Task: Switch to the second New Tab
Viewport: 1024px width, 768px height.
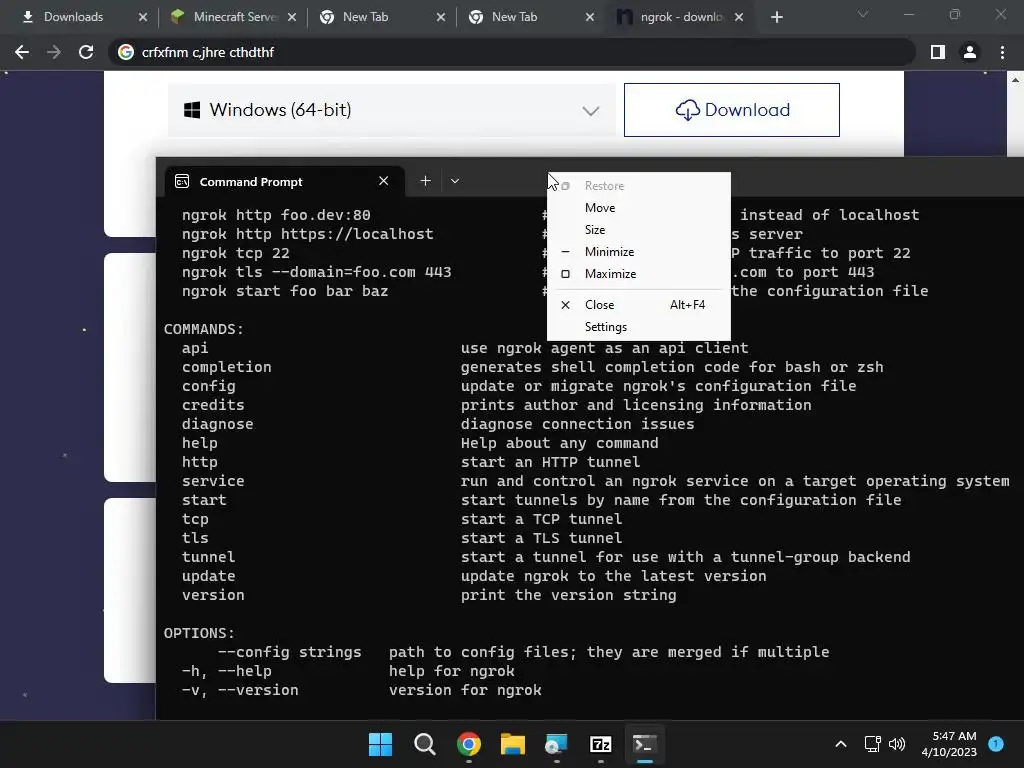Action: click(515, 17)
